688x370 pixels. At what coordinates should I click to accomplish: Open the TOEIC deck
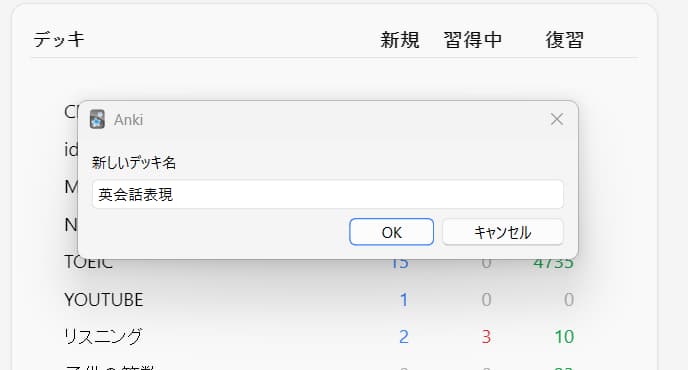(89, 263)
